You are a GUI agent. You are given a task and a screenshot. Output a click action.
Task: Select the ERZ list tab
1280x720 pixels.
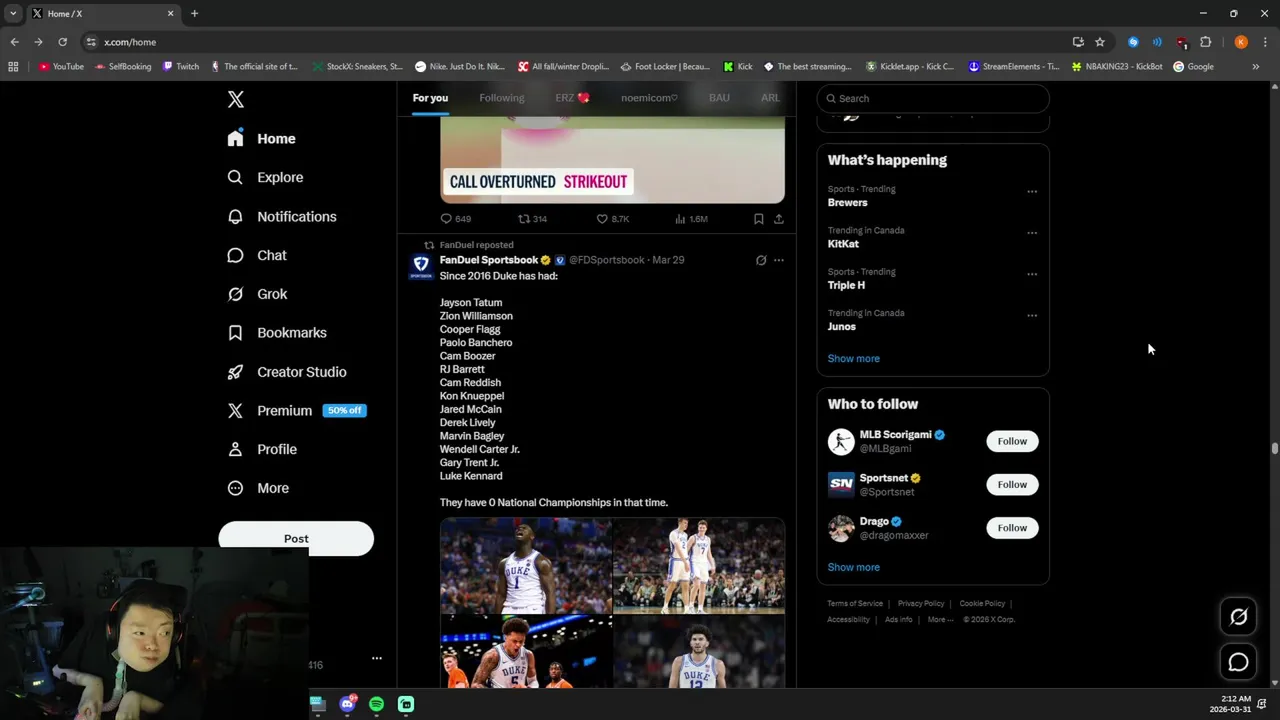[573, 98]
